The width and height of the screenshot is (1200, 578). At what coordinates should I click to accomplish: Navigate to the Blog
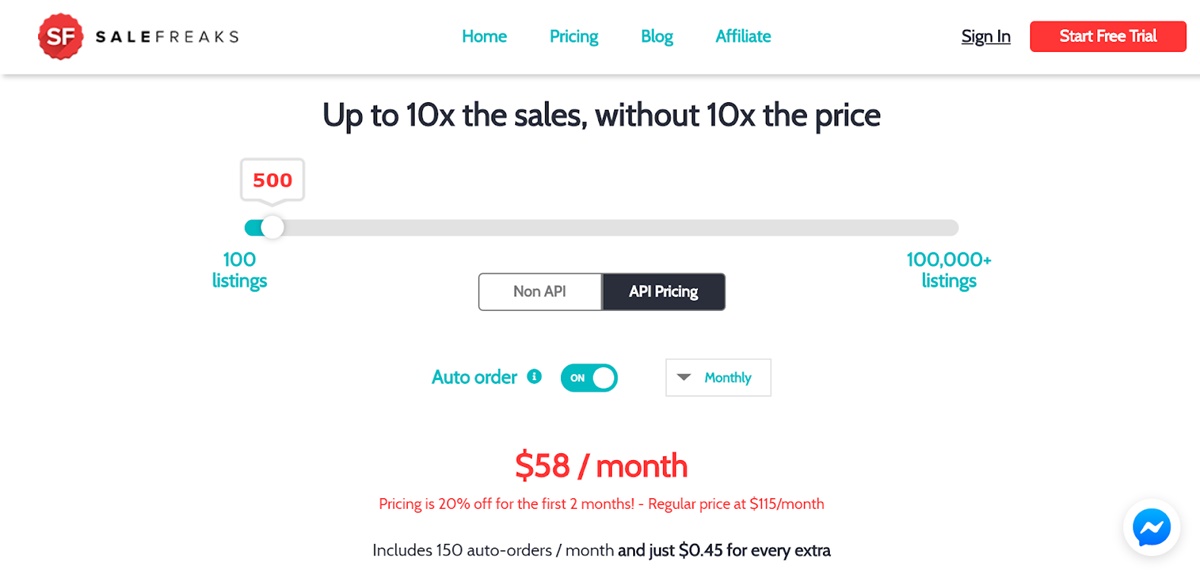click(657, 37)
